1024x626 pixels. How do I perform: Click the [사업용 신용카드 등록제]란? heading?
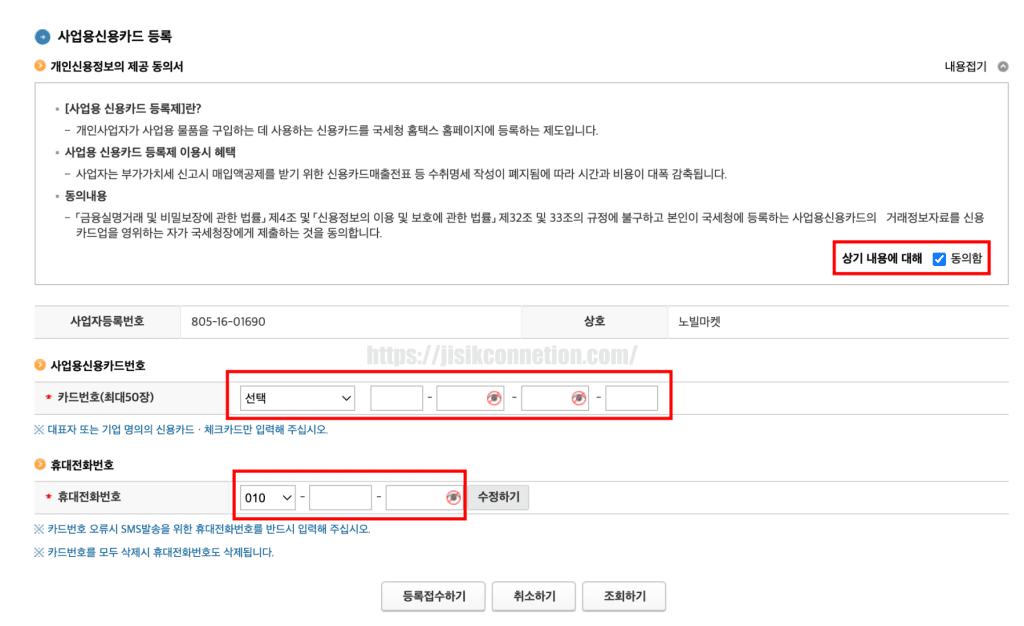[x=133, y=108]
